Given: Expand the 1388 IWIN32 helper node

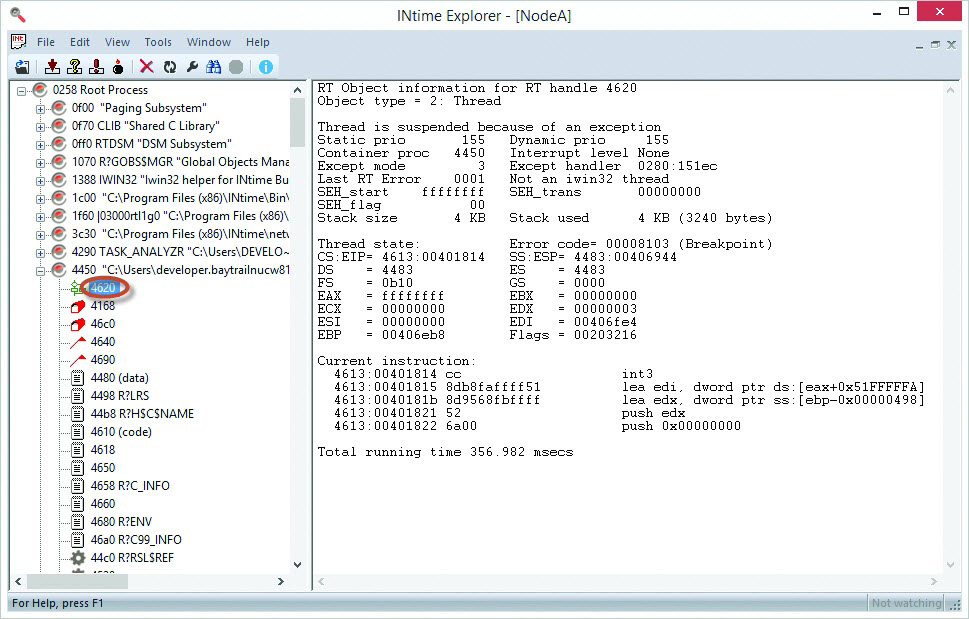Looking at the screenshot, I should pyautogui.click(x=40, y=181).
